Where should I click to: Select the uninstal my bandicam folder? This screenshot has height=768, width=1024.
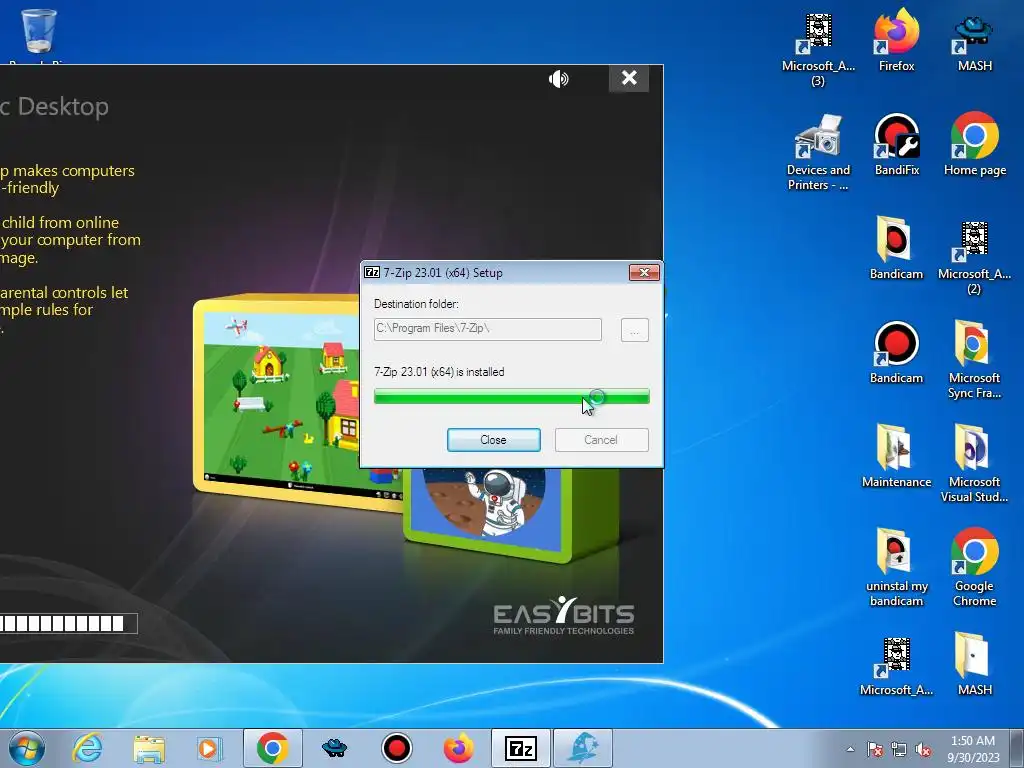coord(896,568)
